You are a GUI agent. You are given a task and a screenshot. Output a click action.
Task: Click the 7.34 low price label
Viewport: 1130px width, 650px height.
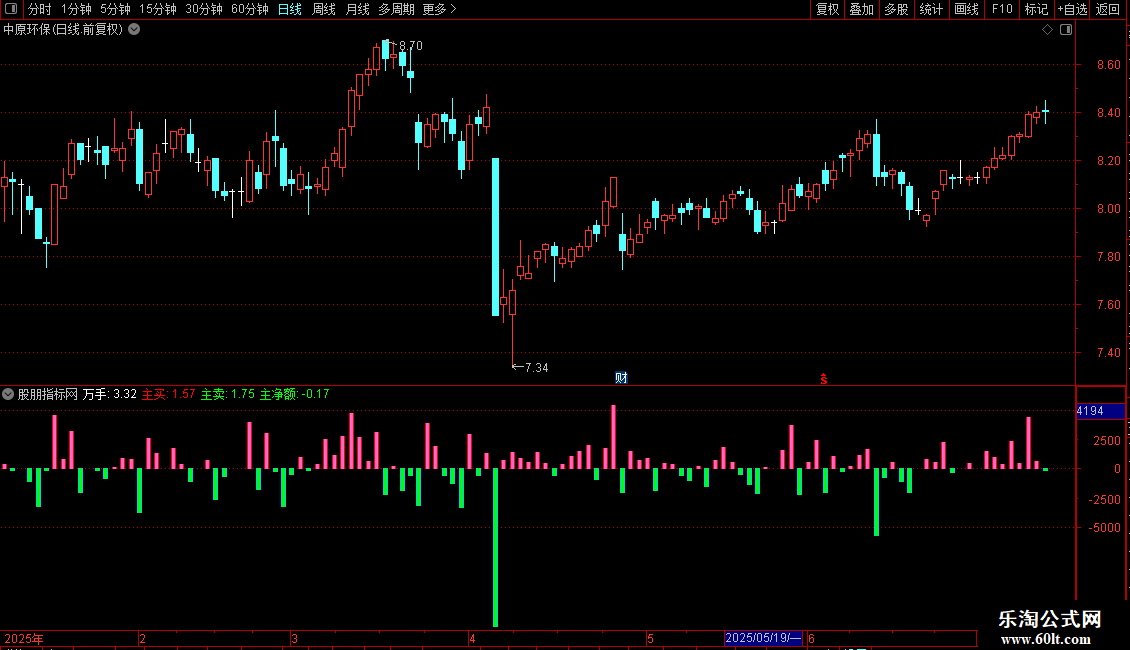pyautogui.click(x=537, y=368)
